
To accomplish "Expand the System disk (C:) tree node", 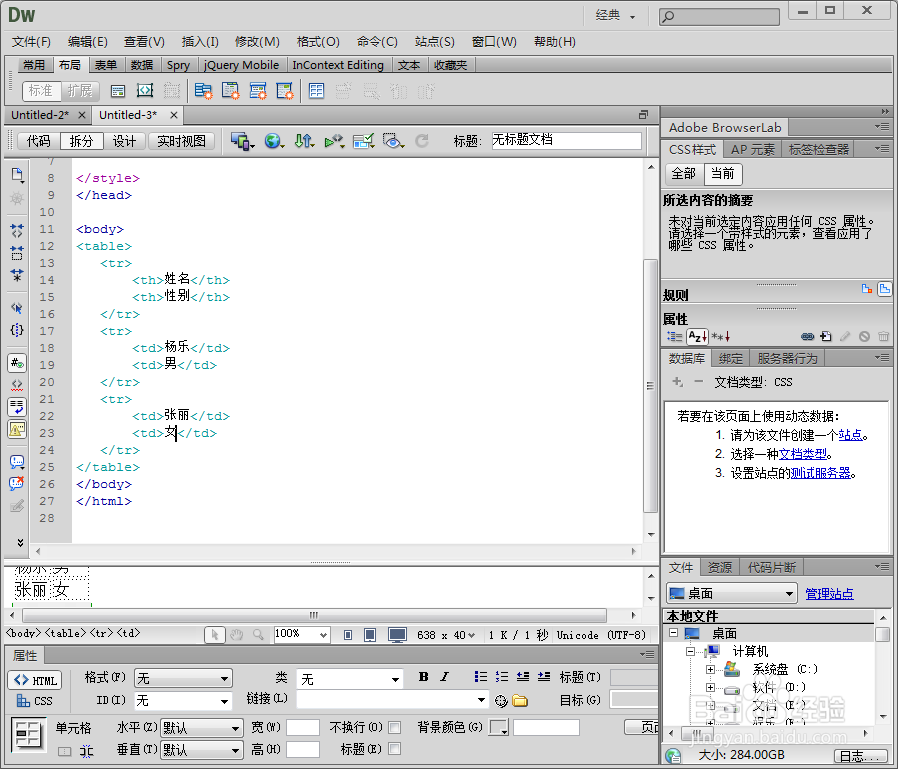I will point(710,669).
